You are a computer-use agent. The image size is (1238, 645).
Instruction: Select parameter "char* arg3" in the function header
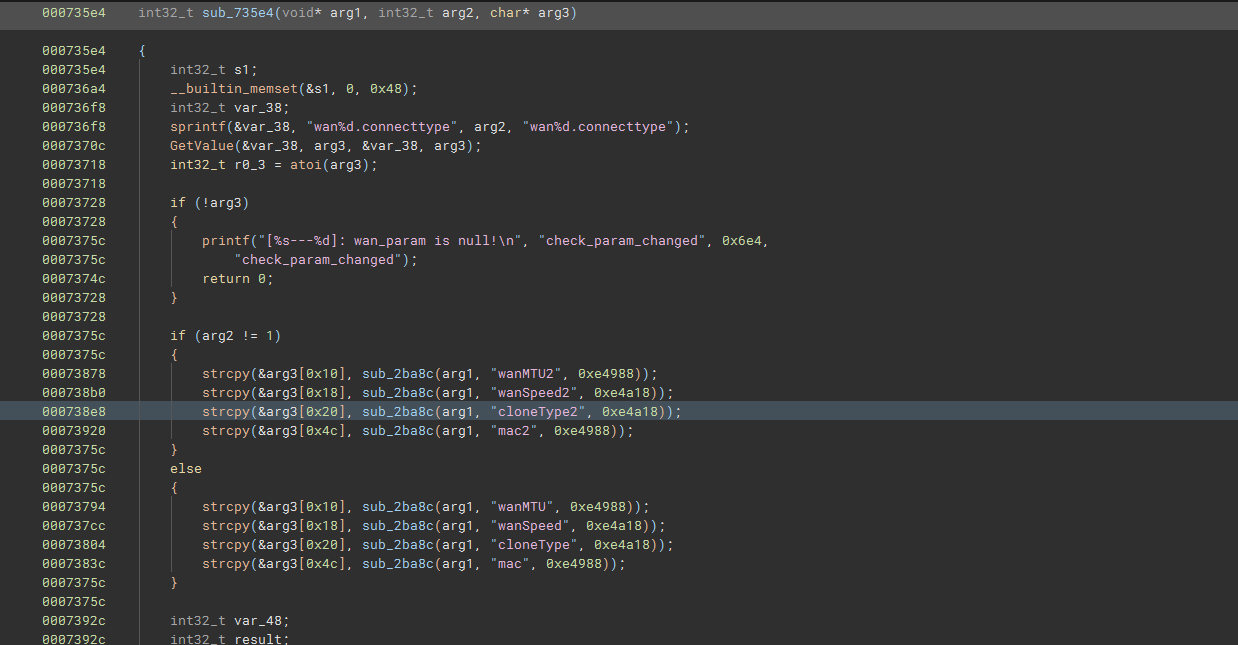530,13
